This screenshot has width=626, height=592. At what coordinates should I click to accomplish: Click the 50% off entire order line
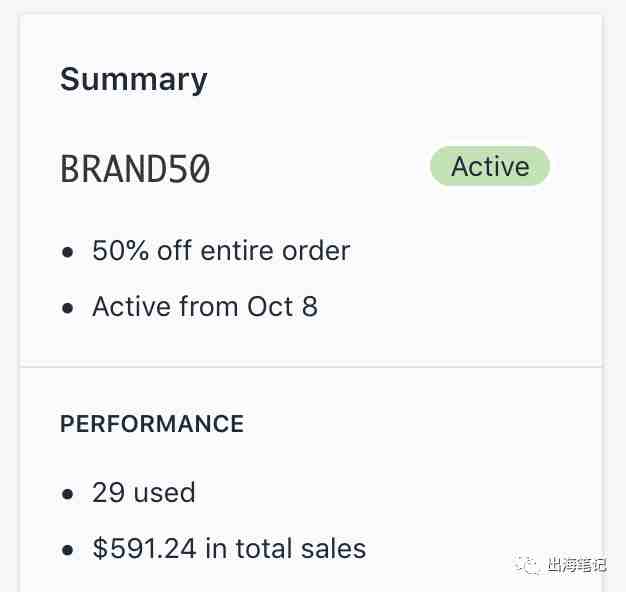(x=221, y=251)
